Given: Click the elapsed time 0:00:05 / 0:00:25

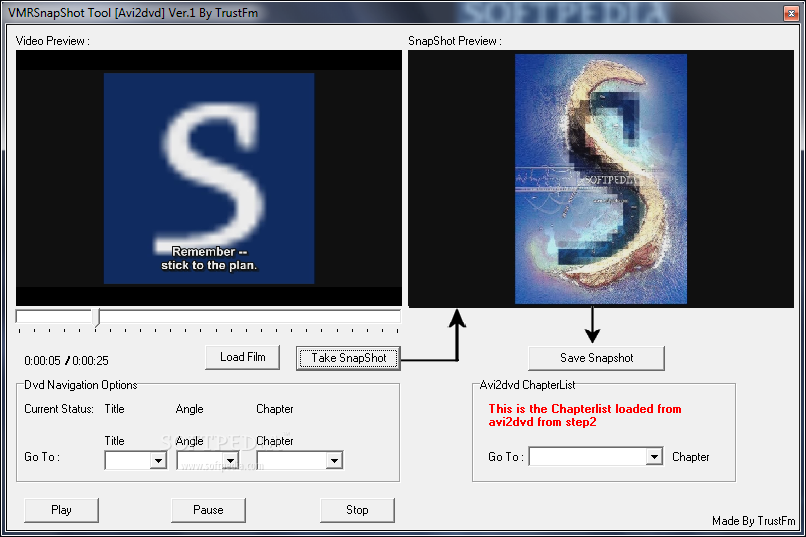Looking at the screenshot, I should pos(66,361).
